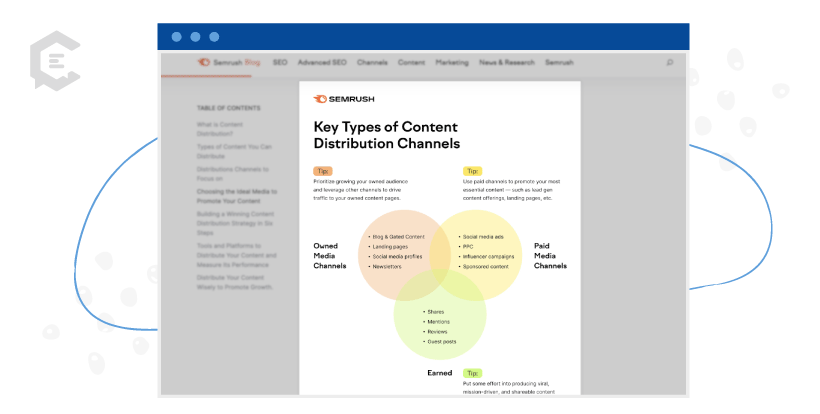Open "Types of Content You Can Distribute" link

234,151
